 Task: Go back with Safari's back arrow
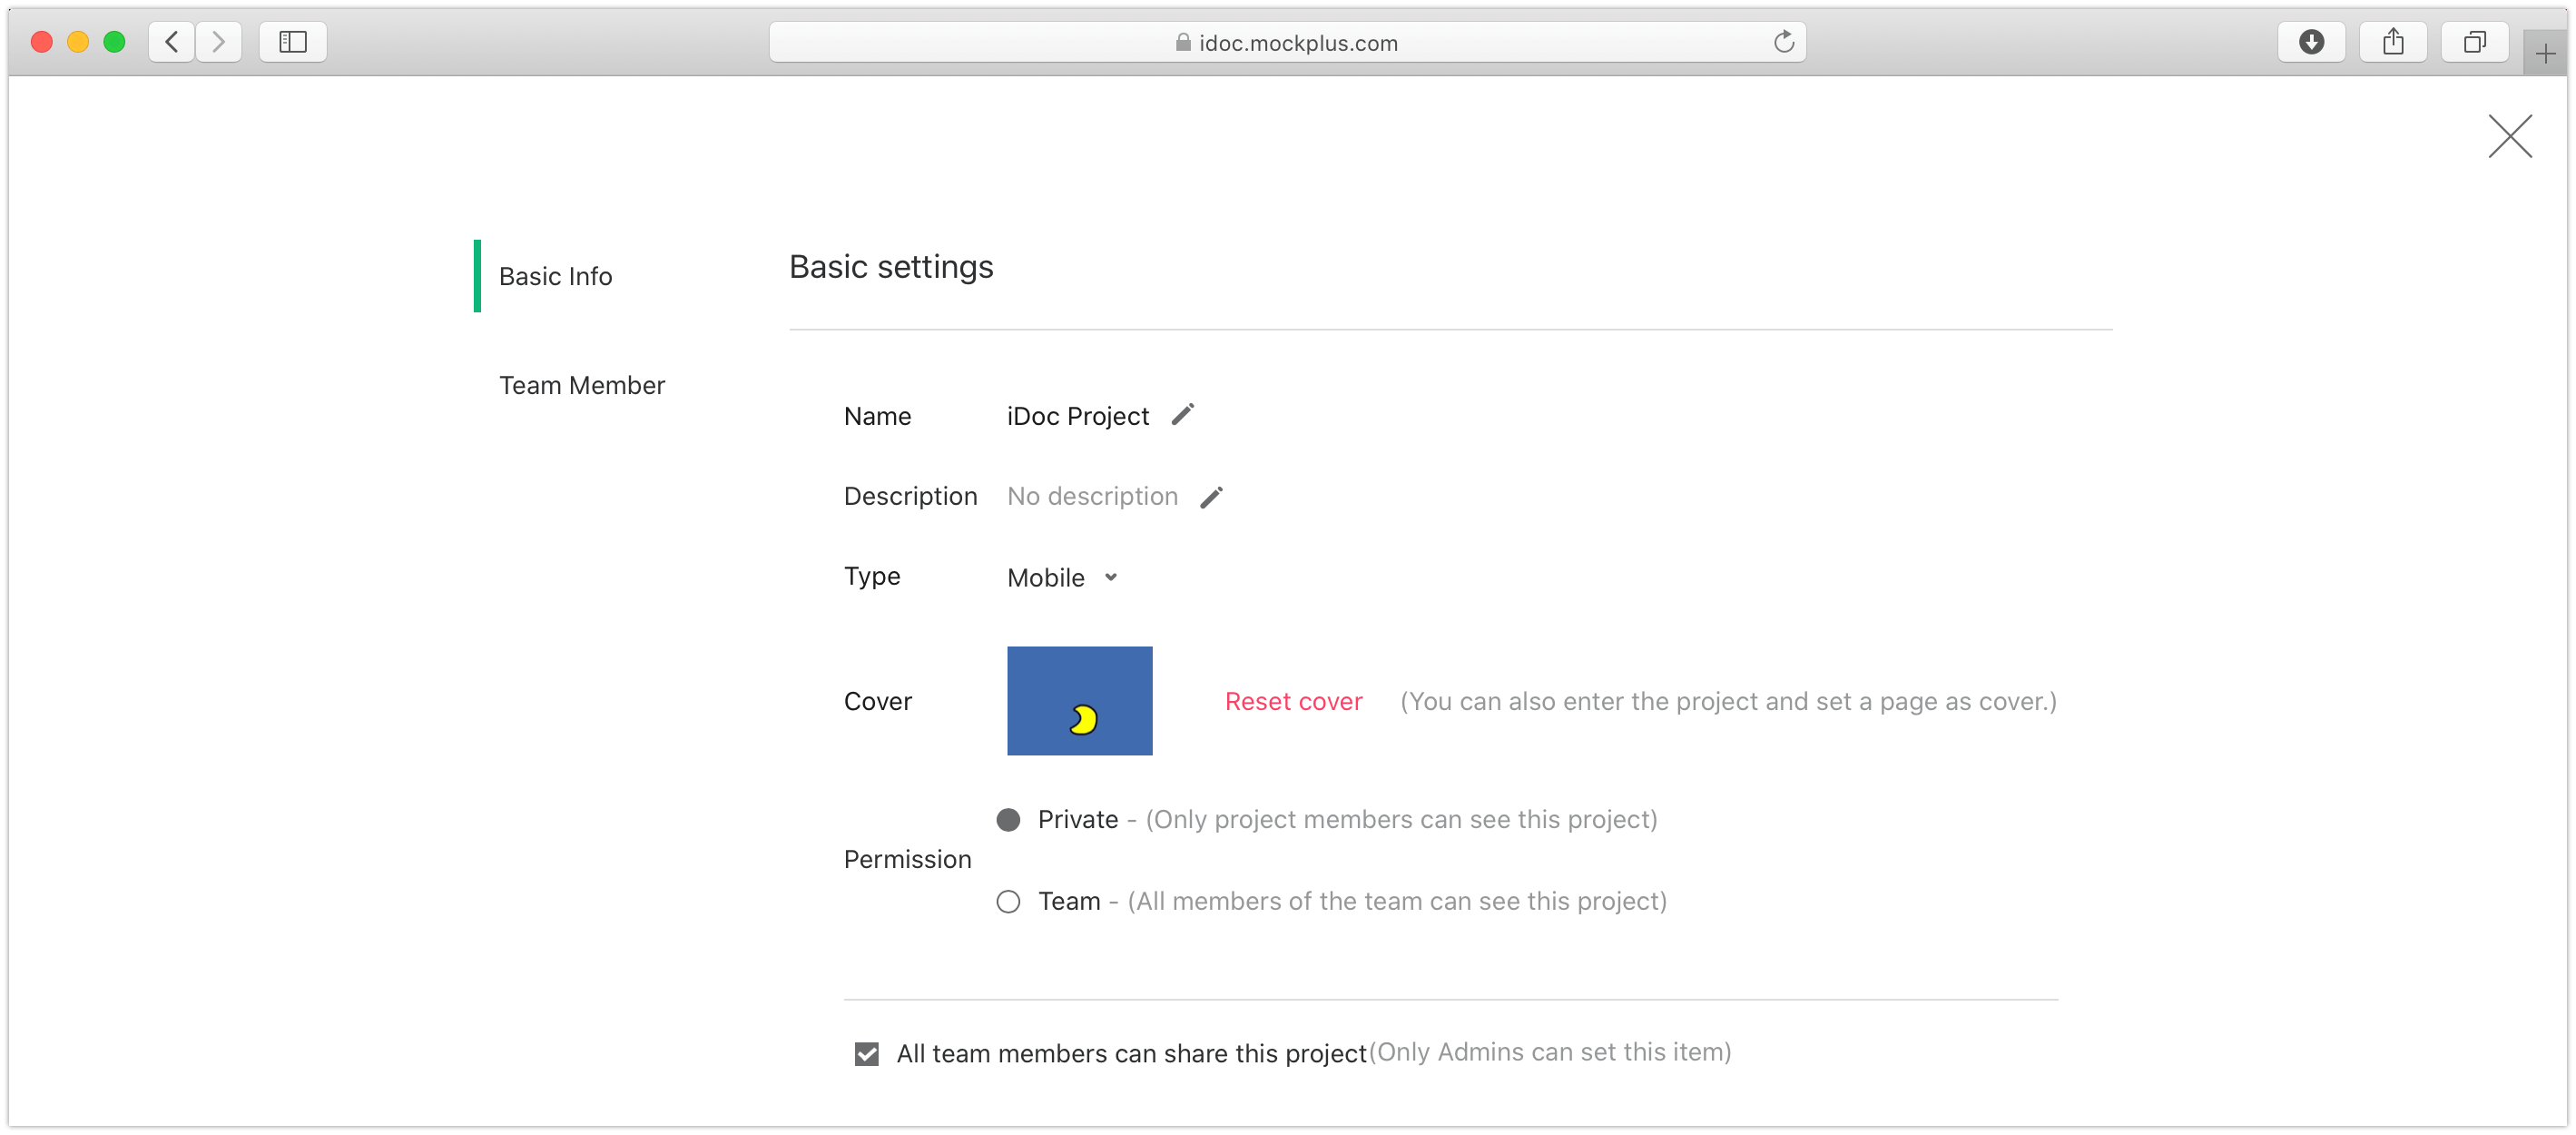tap(172, 42)
